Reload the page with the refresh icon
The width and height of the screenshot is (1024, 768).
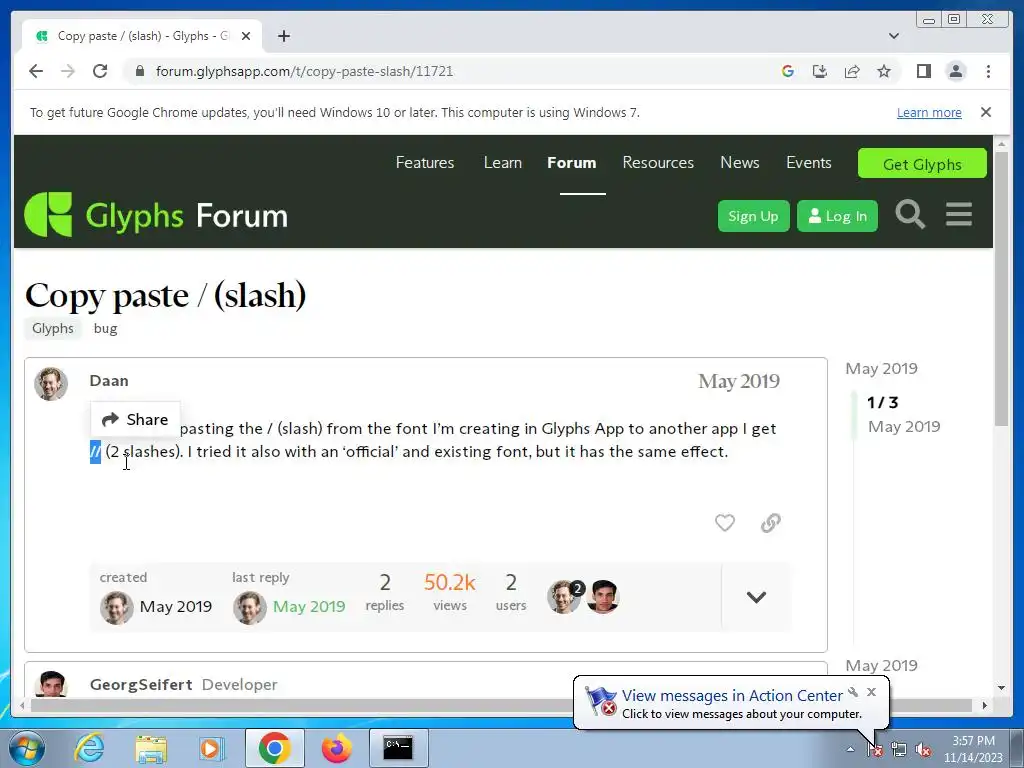(100, 71)
